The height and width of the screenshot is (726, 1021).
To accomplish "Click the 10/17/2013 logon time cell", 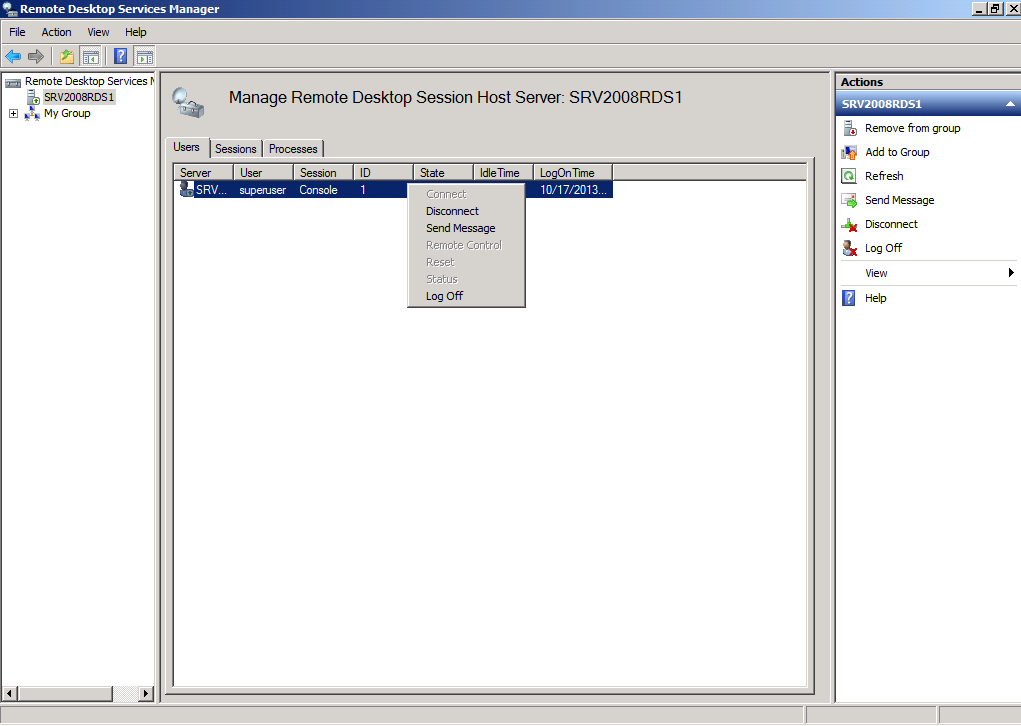I will click(x=573, y=190).
